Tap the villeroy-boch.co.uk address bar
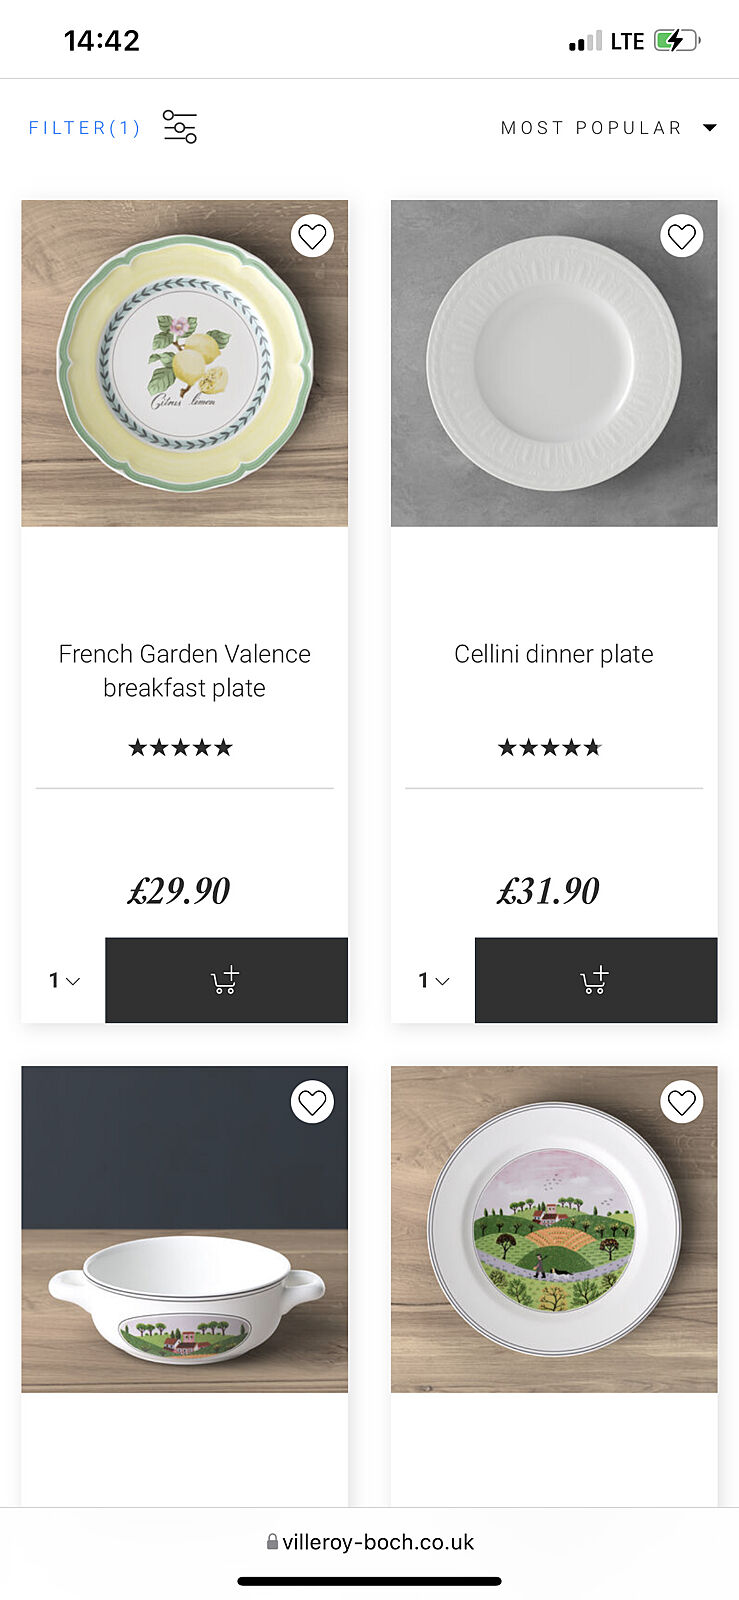 [x=370, y=1542]
